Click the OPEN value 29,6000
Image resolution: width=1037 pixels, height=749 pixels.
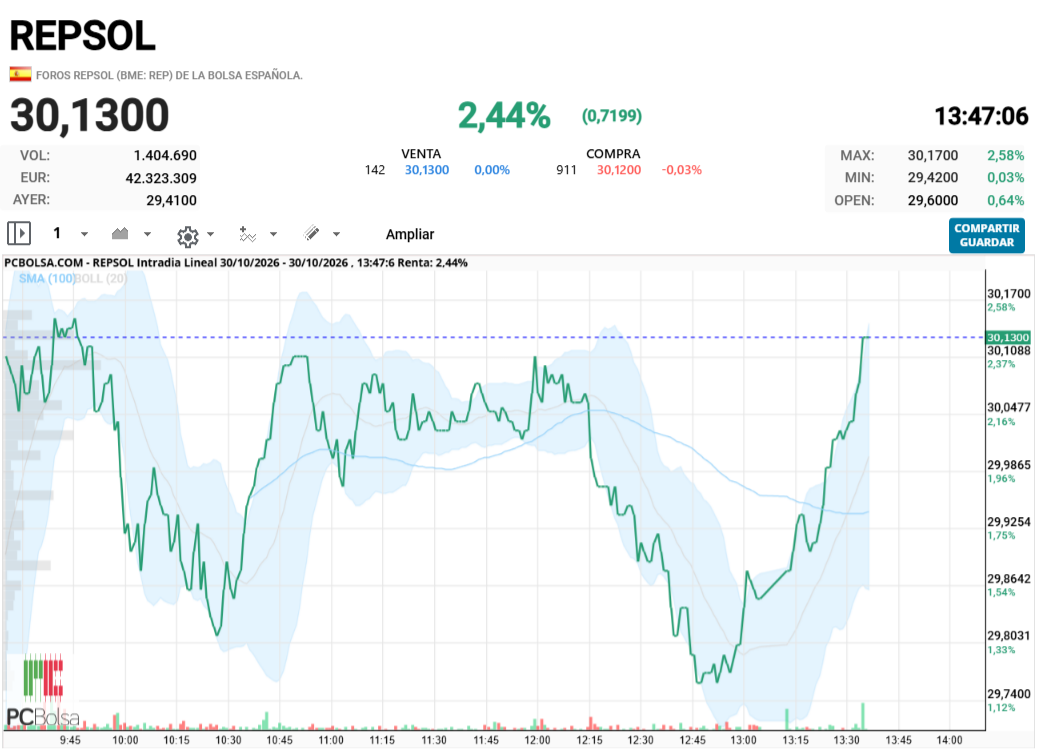pos(933,200)
